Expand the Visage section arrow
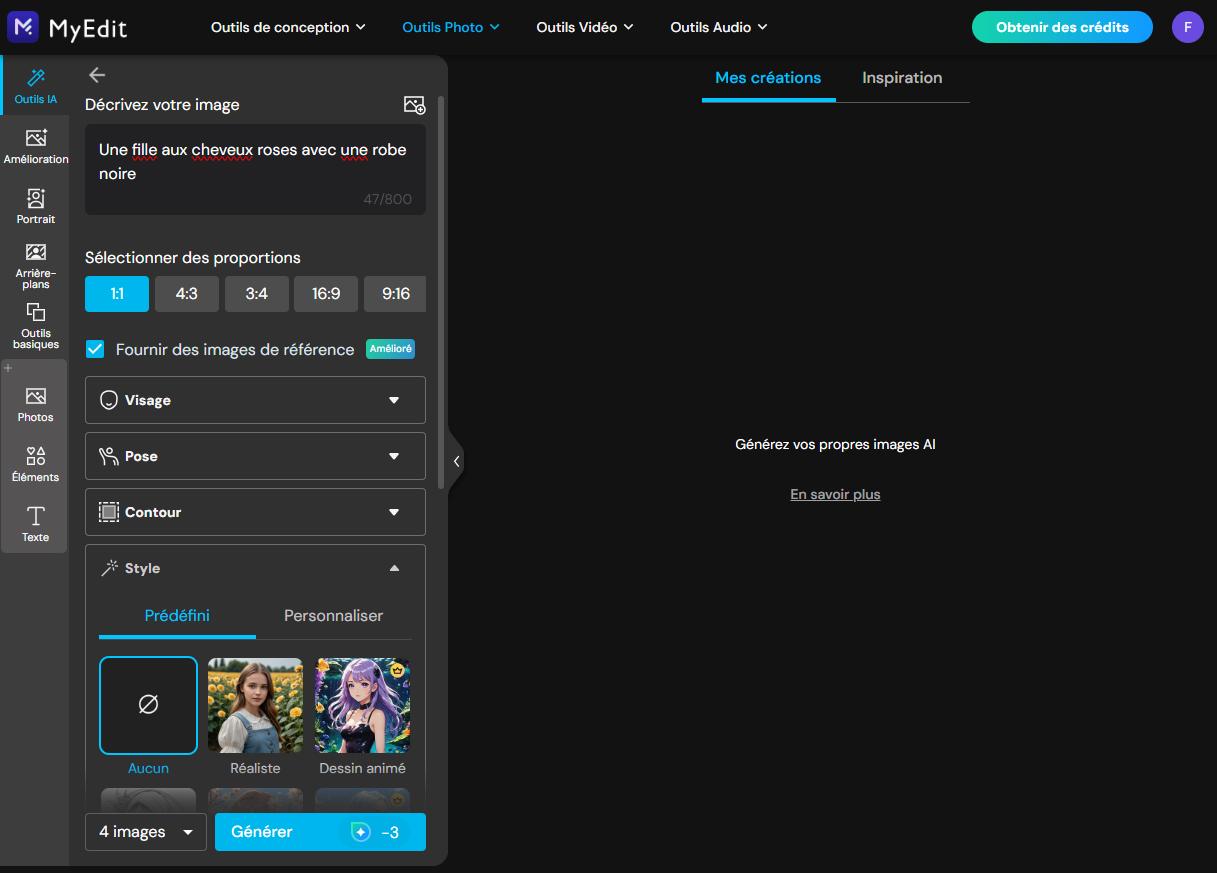Screen dimensions: 1217x873 click(394, 400)
